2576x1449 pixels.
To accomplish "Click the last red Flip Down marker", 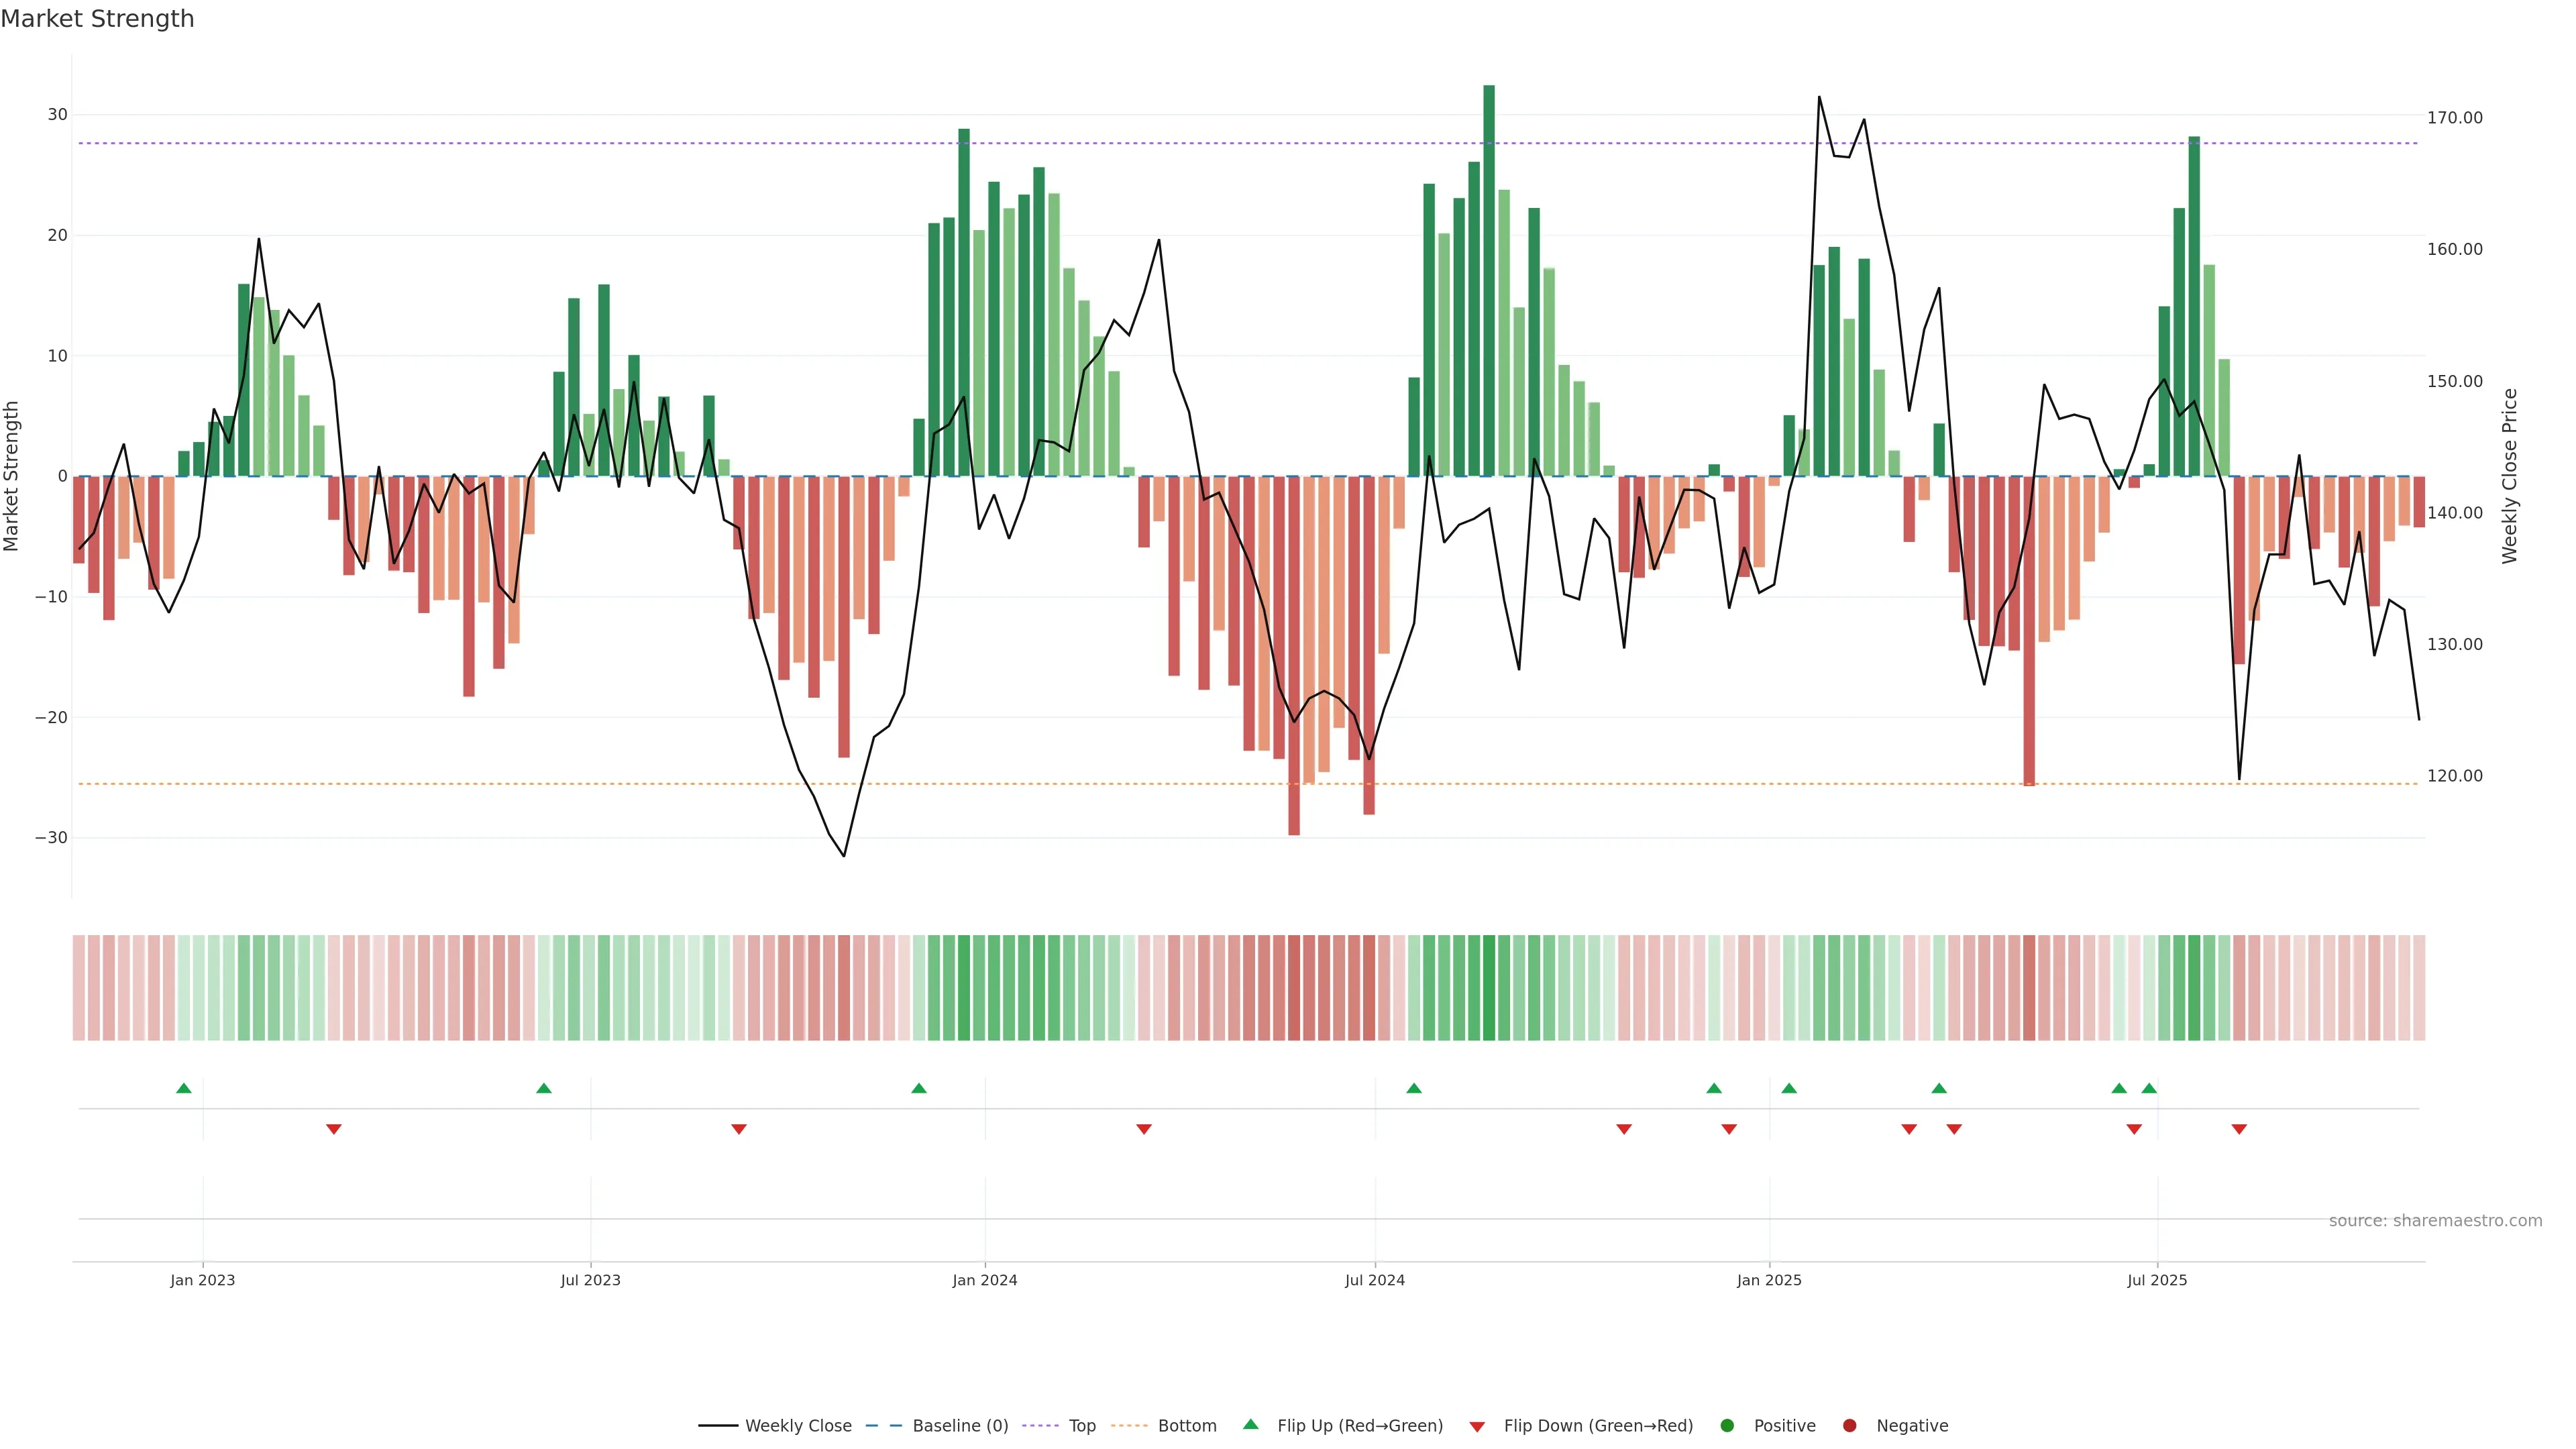I will pyautogui.click(x=2239, y=1129).
